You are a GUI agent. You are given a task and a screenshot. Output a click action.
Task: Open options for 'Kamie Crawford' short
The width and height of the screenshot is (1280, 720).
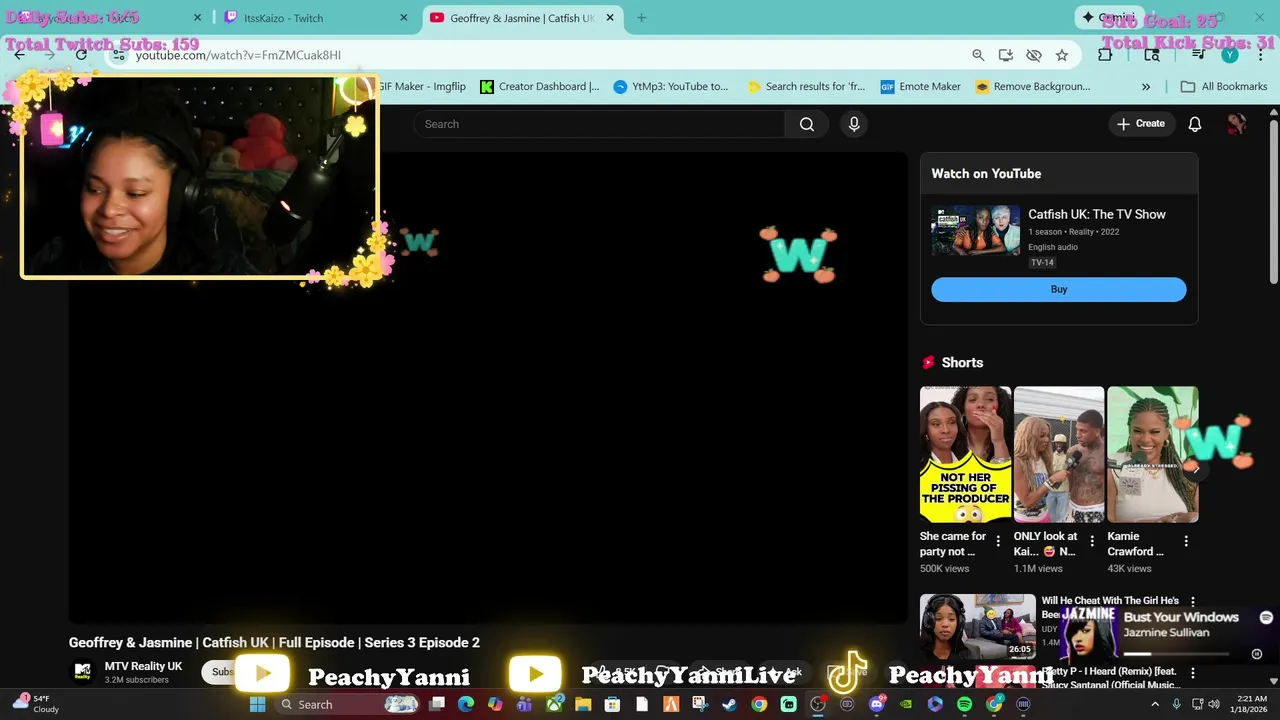pos(1186,541)
